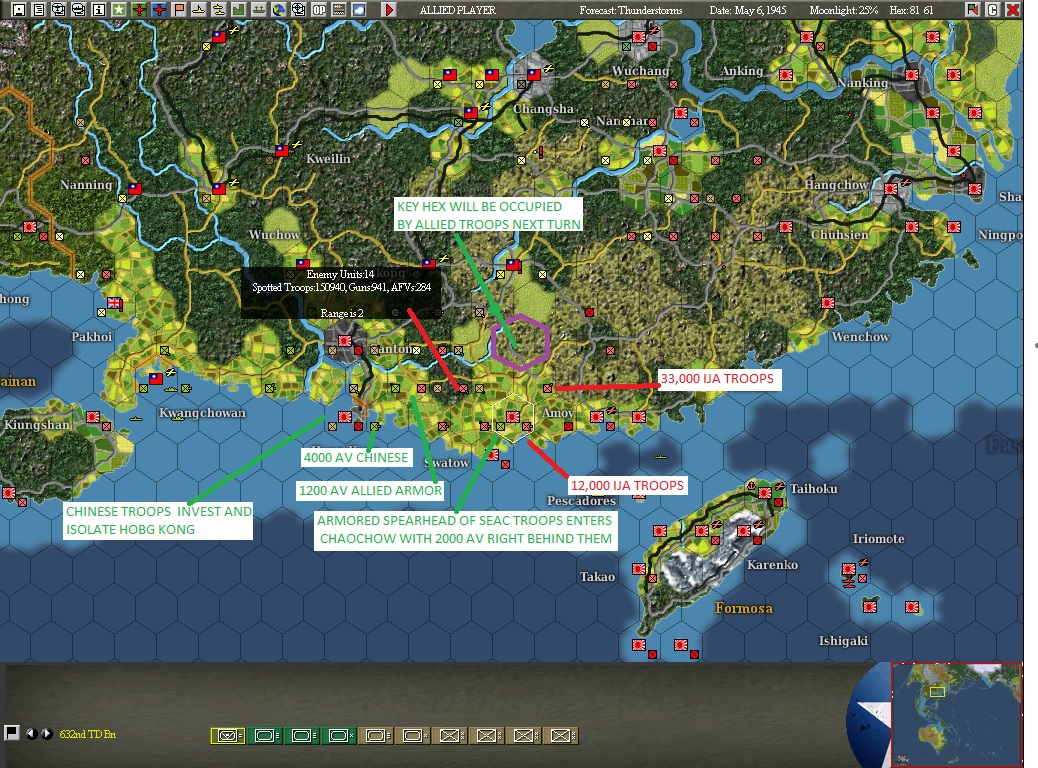The width and height of the screenshot is (1038, 768).
Task: Click the 'Moonlight: 25%' text
Action: tap(843, 10)
